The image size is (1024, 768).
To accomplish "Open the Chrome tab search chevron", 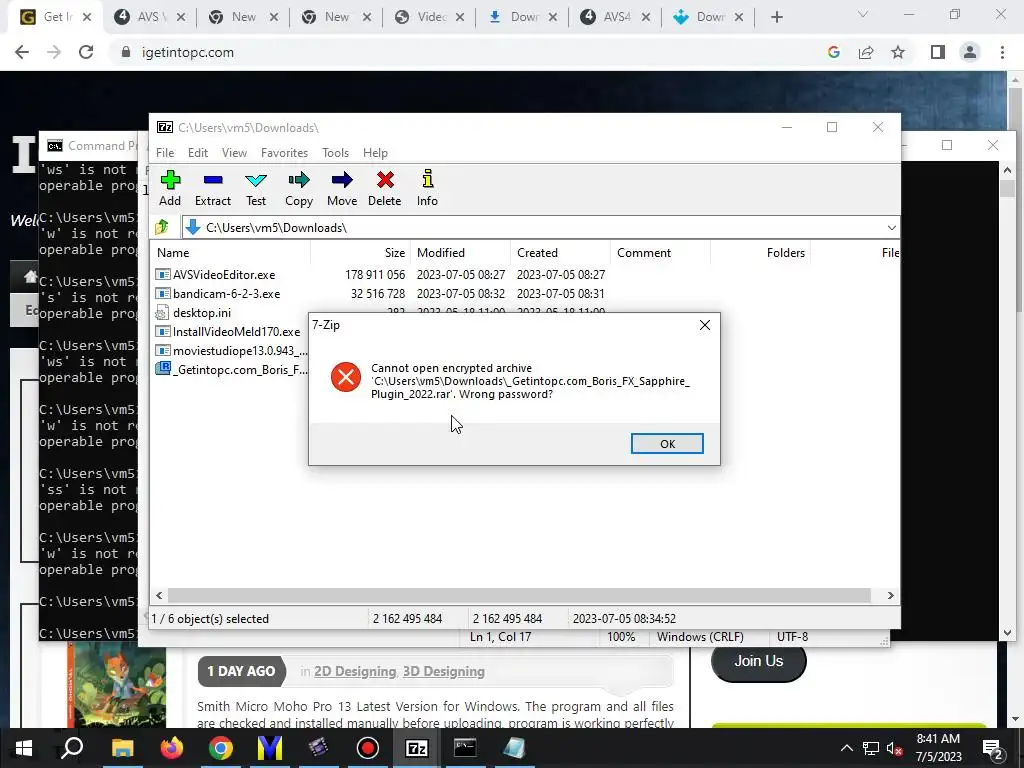I will pos(863,14).
